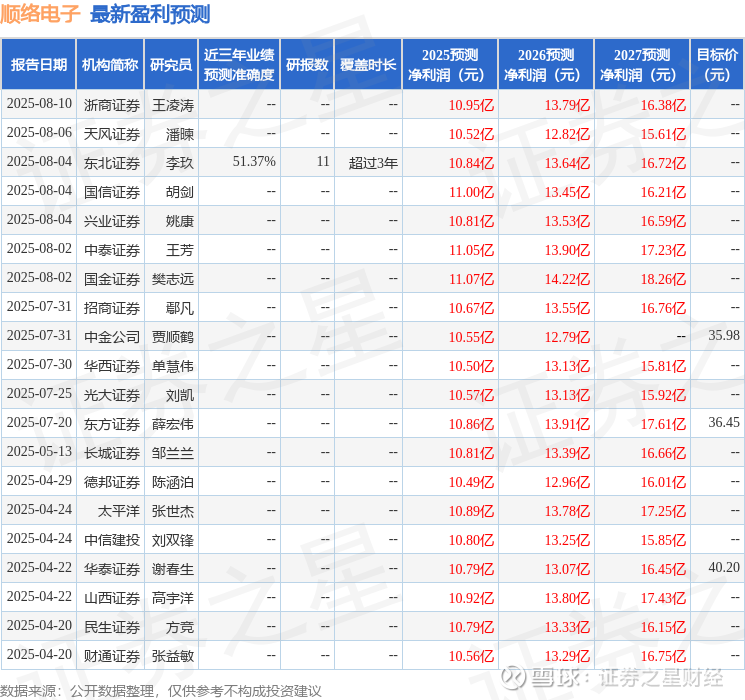Click the 2027预测净利润 column header
This screenshot has height=700, width=745.
pyautogui.click(x=642, y=64)
